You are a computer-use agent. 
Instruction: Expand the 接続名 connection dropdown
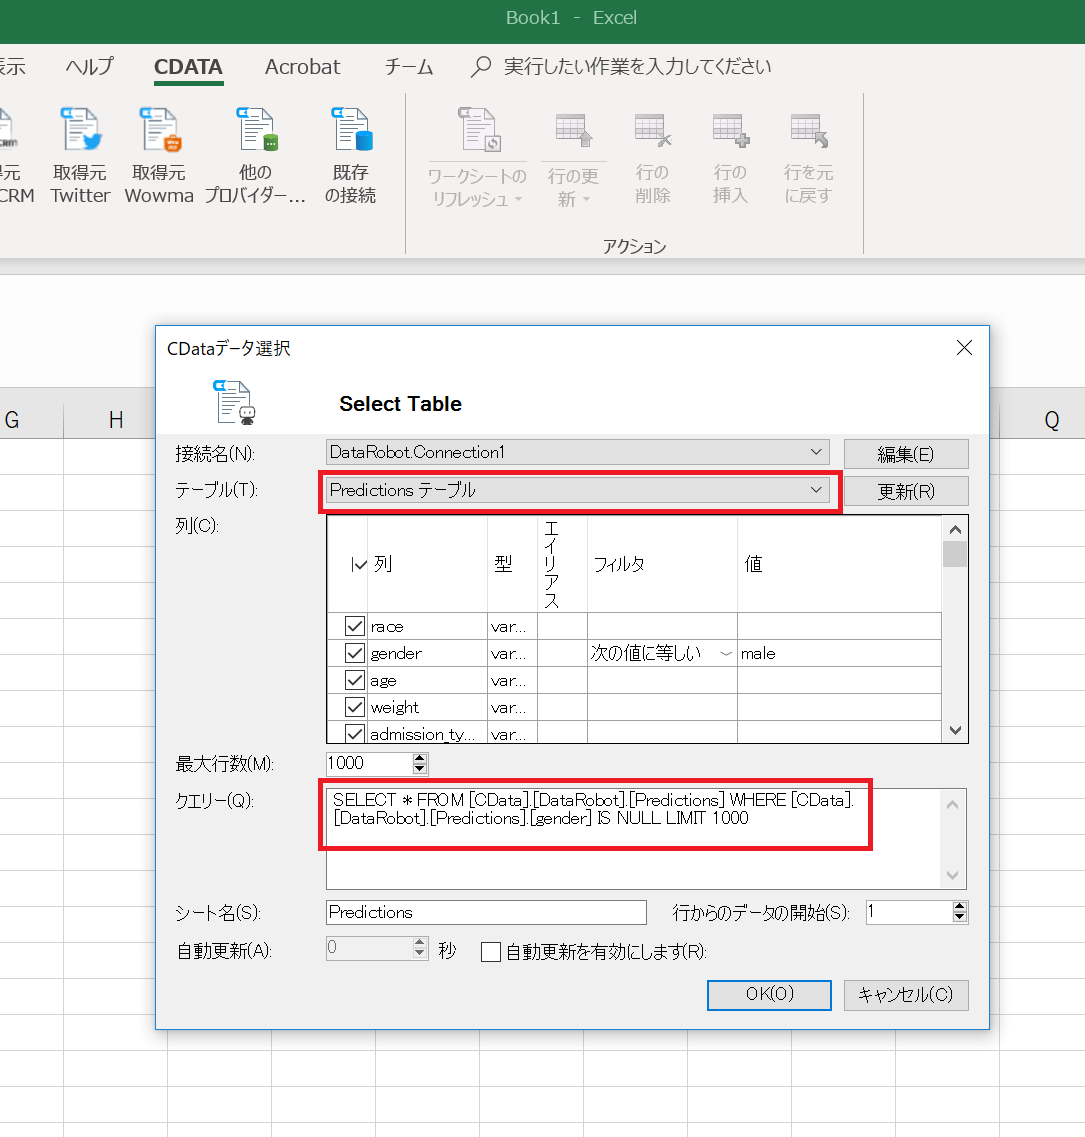(817, 453)
